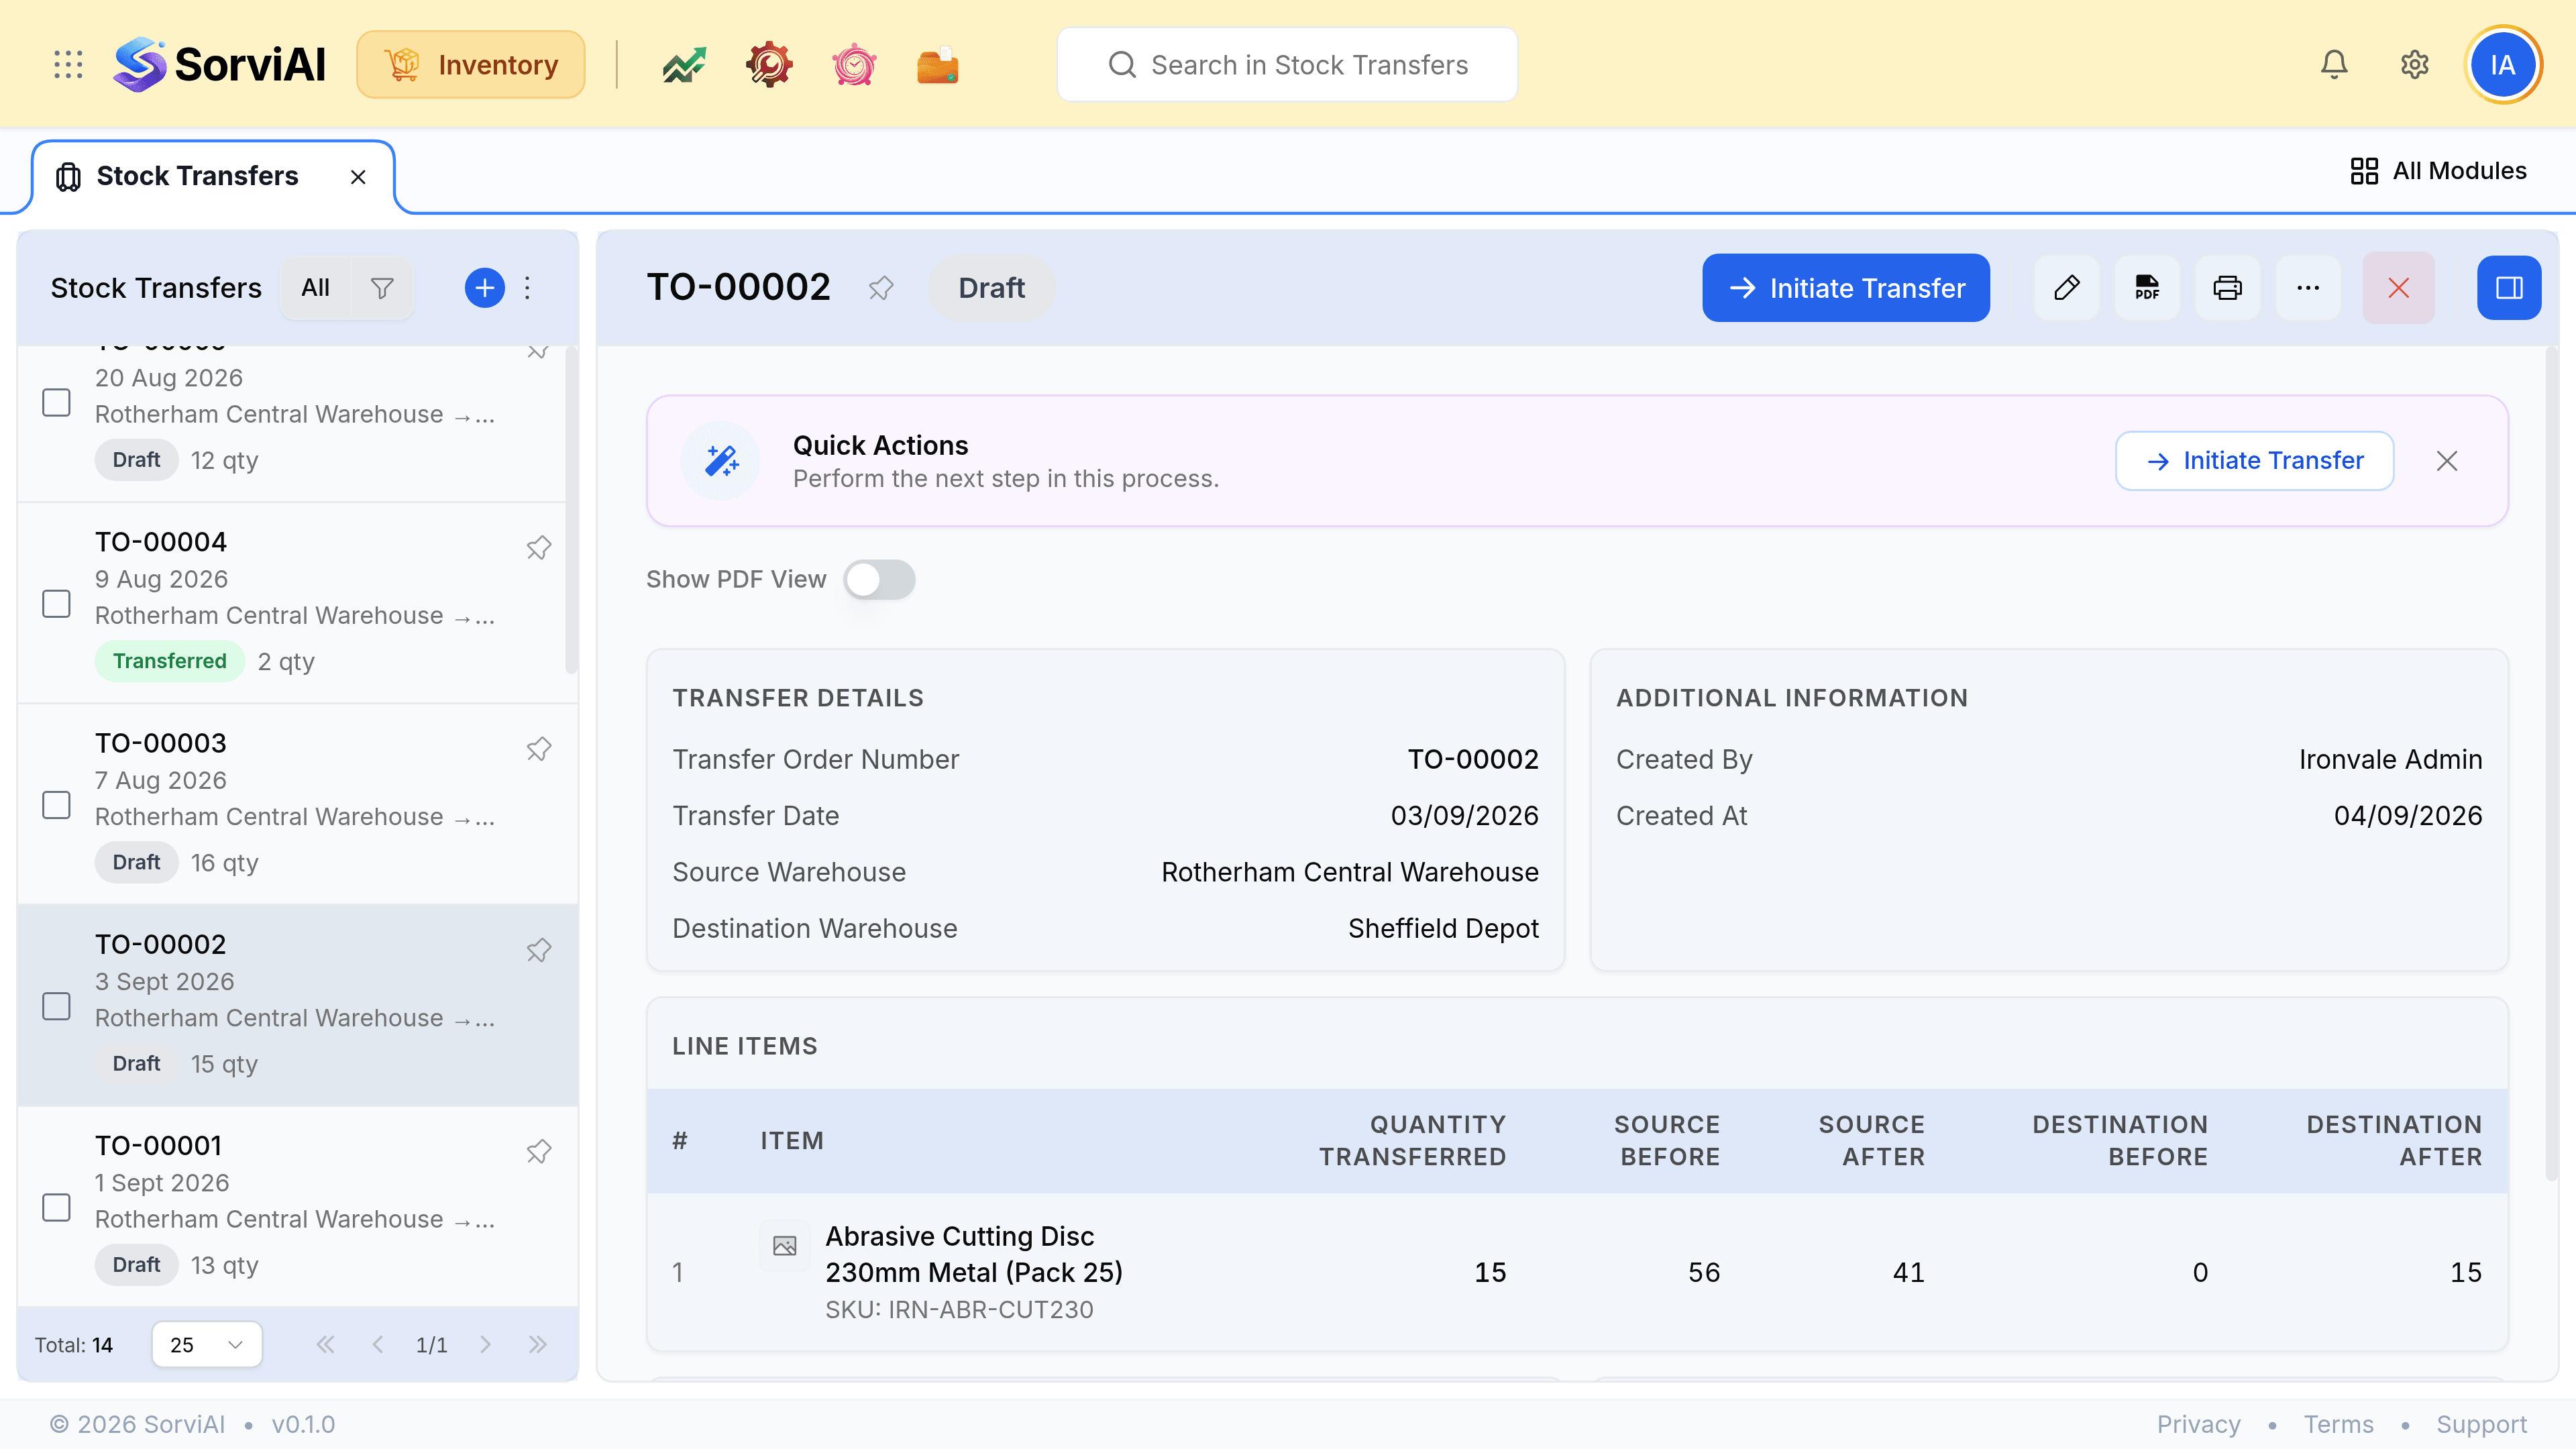Check the 20 Aug 2026 transfer checkbox

tap(56, 403)
